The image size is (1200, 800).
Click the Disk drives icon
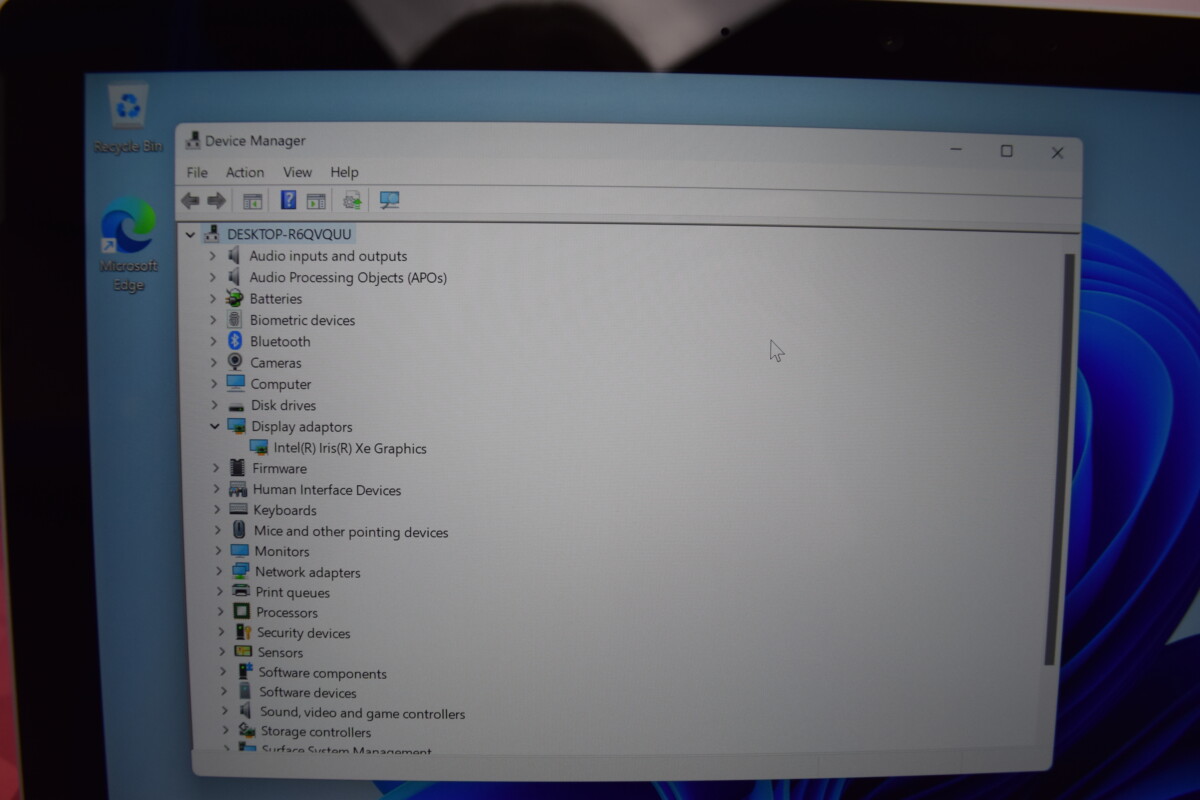[x=236, y=406]
